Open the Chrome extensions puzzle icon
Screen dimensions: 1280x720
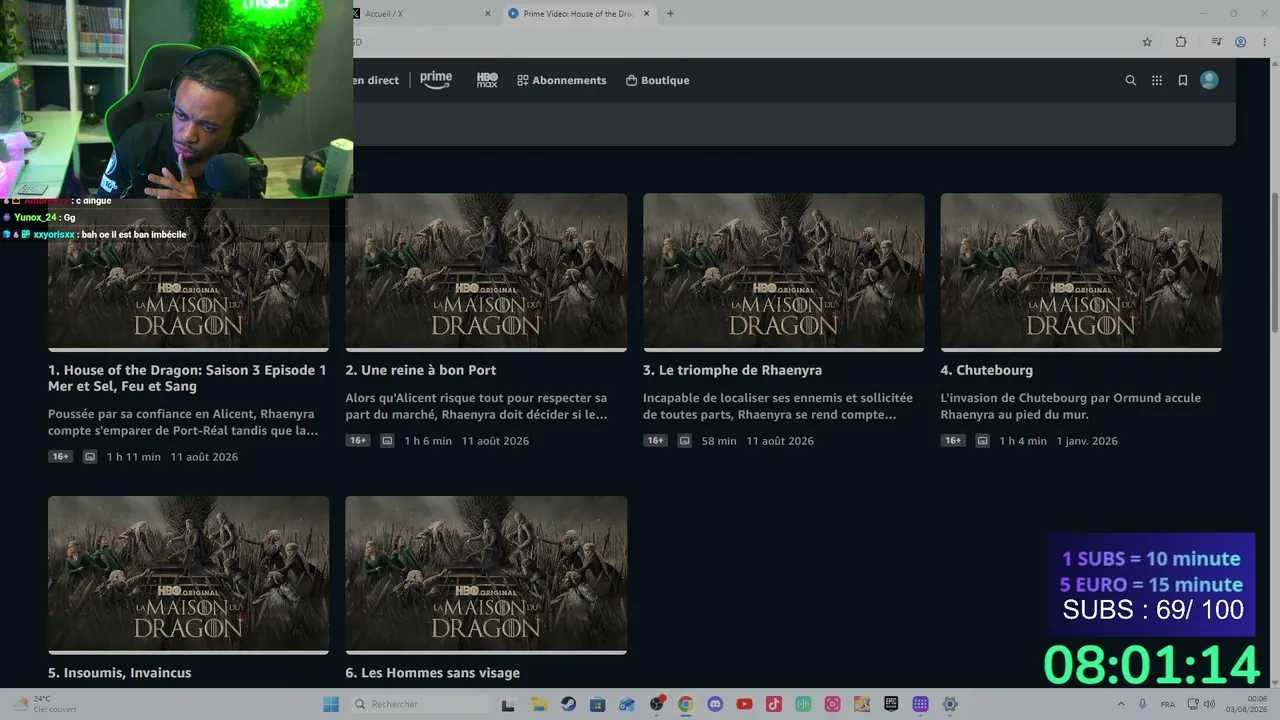click(x=1181, y=42)
